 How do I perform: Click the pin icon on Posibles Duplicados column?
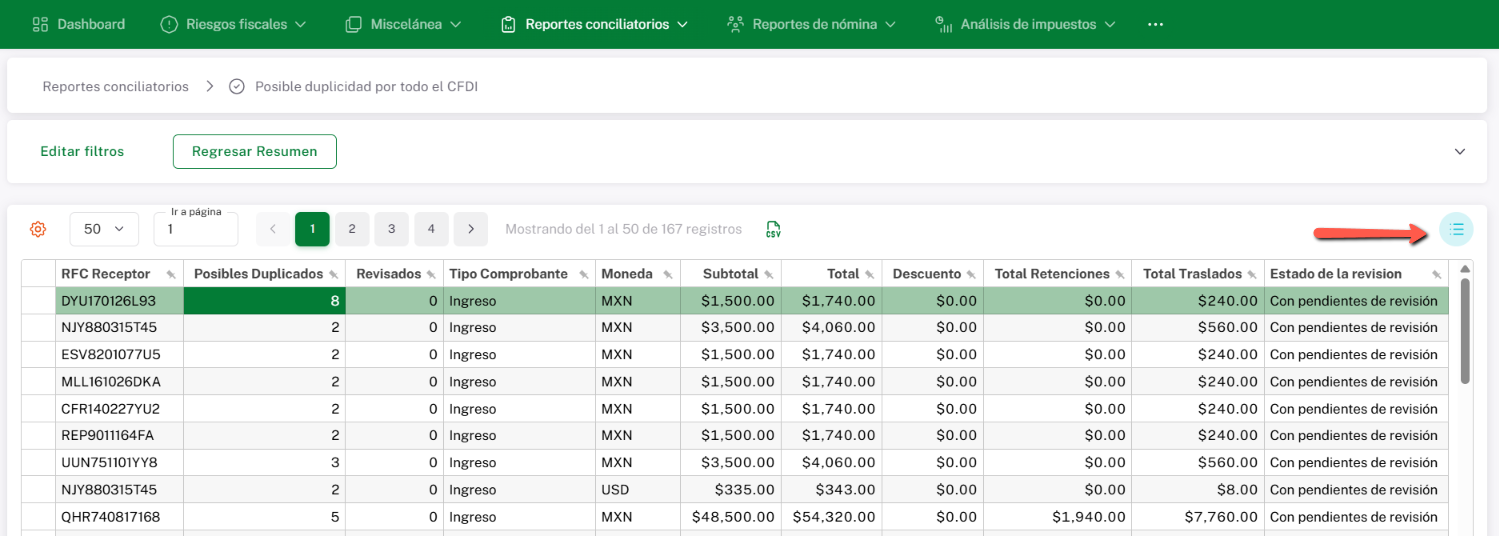point(333,274)
